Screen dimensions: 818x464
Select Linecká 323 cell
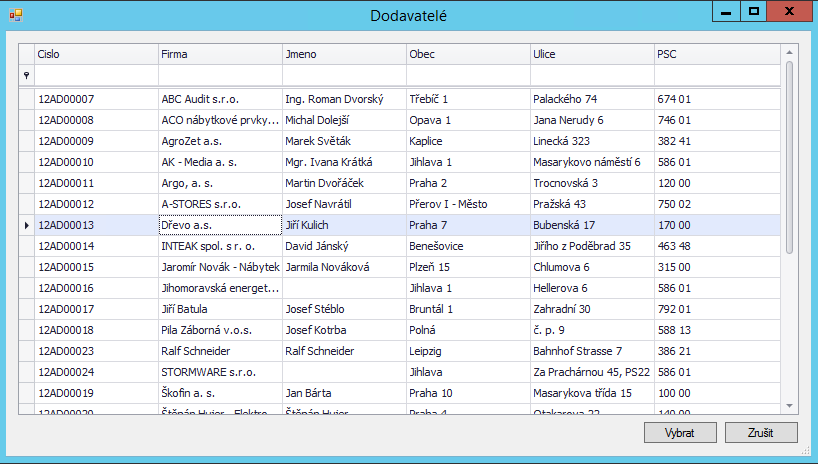point(593,141)
